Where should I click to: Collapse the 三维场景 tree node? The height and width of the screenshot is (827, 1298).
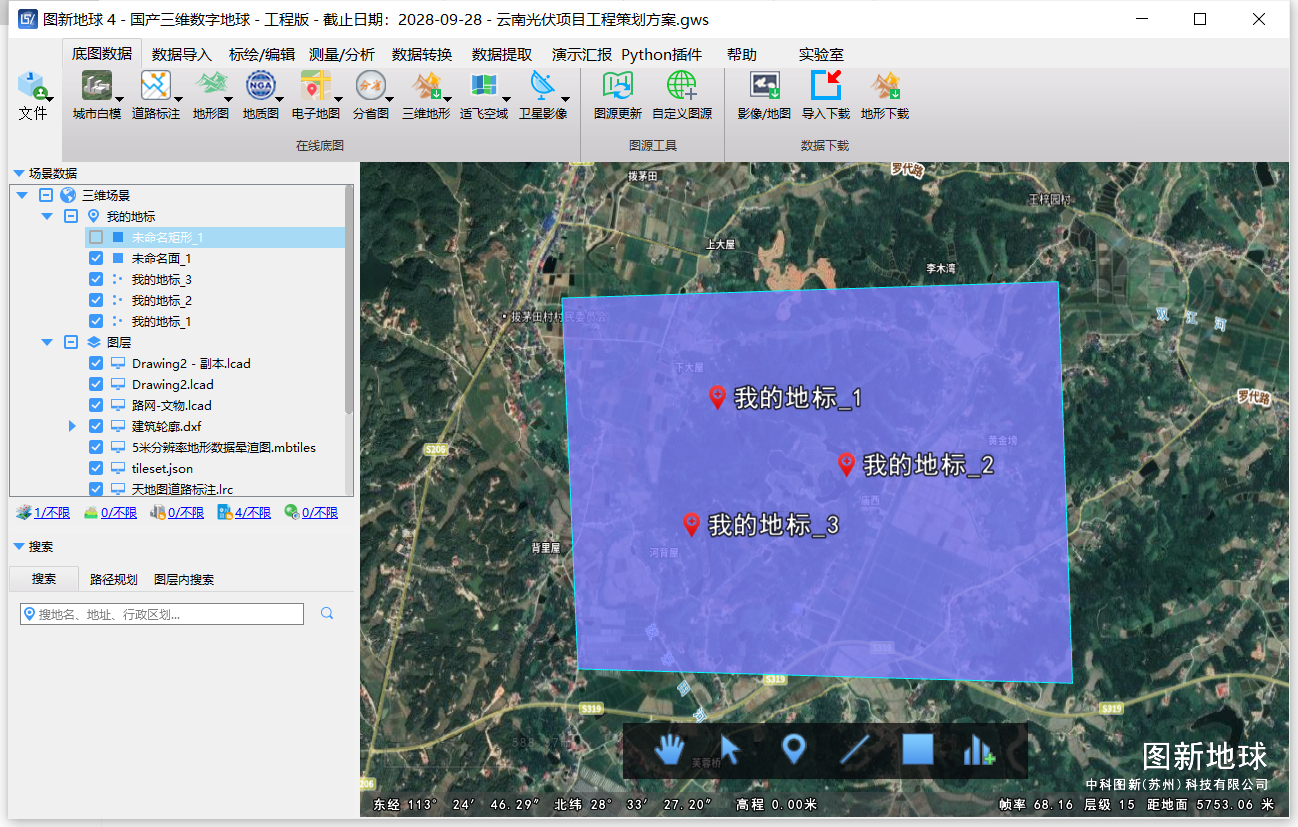pos(24,195)
